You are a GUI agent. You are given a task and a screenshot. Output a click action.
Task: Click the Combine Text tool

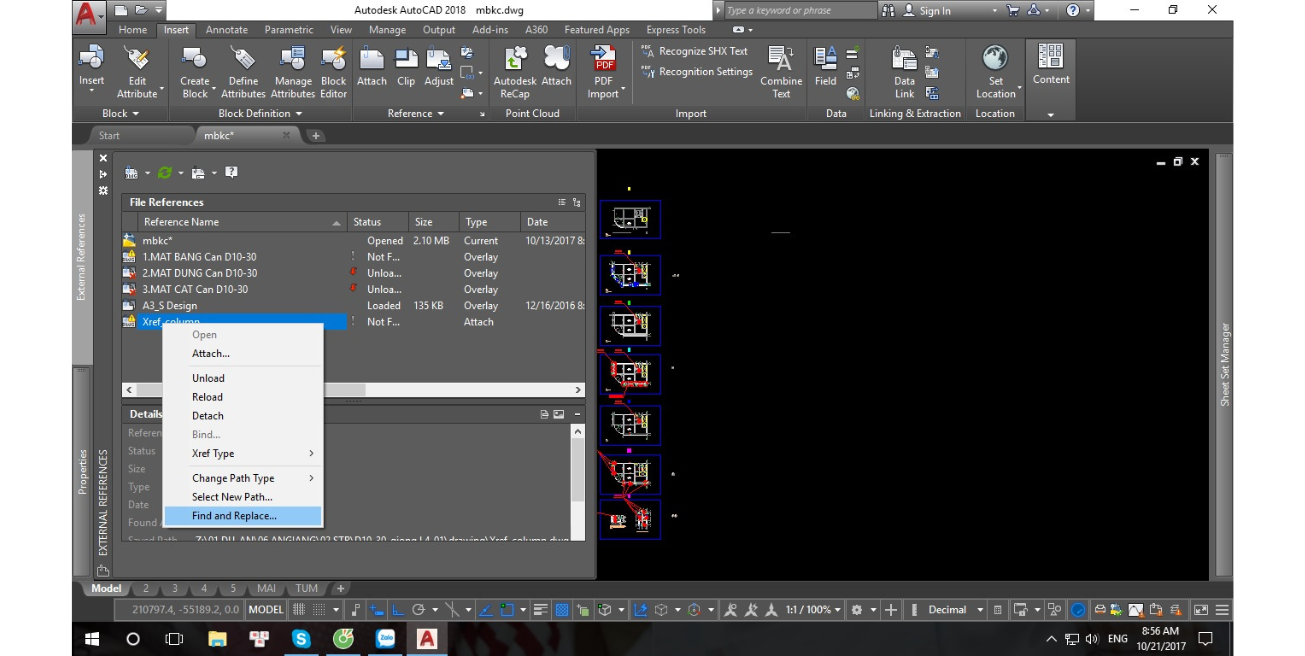click(x=781, y=72)
